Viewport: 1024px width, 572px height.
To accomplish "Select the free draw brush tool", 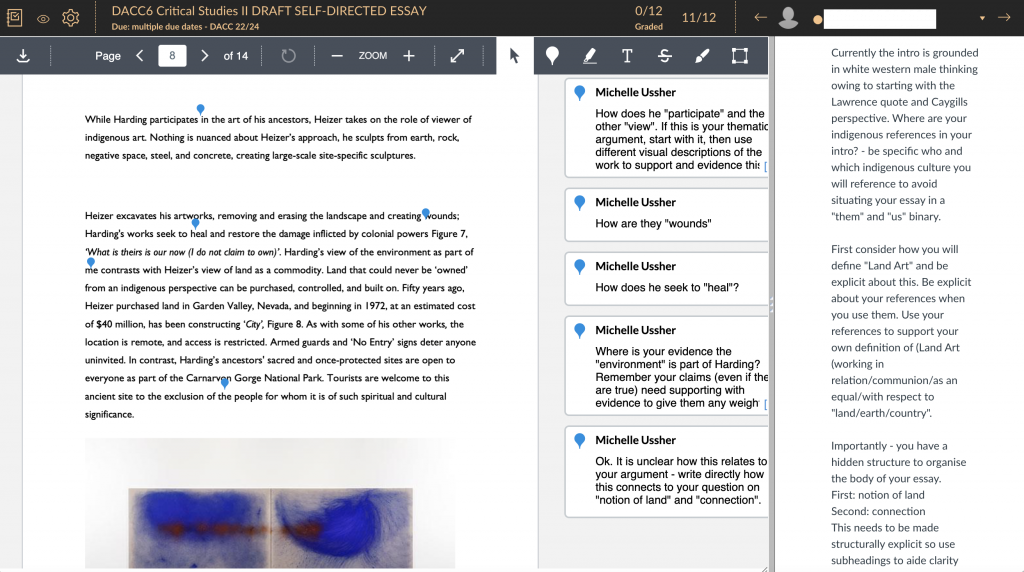I will [x=702, y=56].
